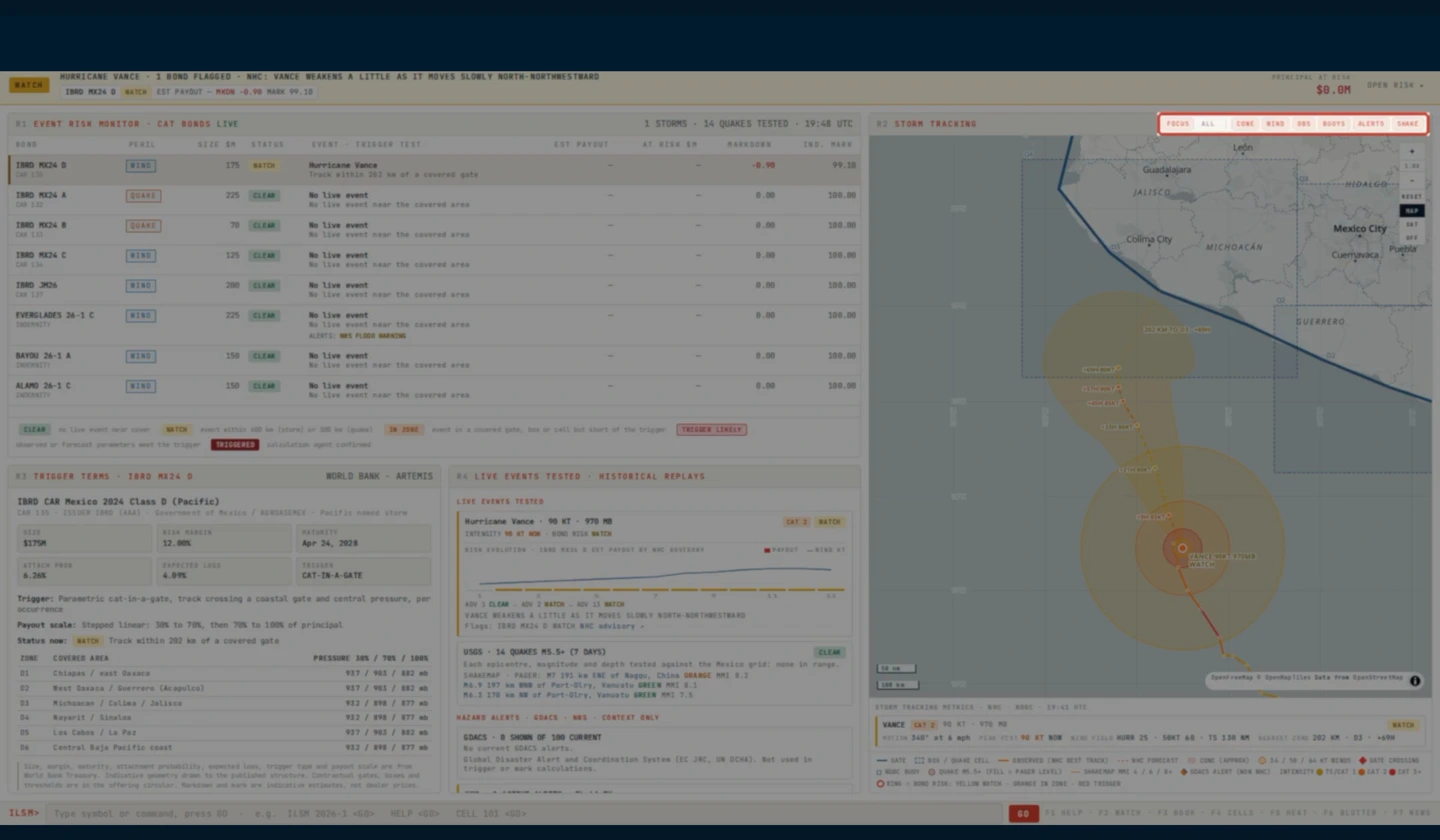The height and width of the screenshot is (840, 1440).
Task: Toggle the ALERTS layer on the map
Action: click(x=1371, y=124)
